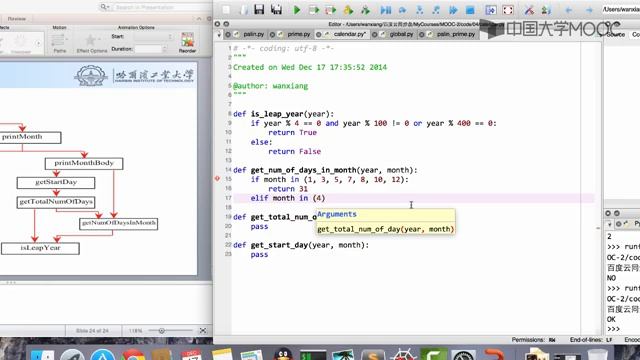The width and height of the screenshot is (640, 360).
Task: Run cell and advance in Spyder
Action: [x=331, y=10]
